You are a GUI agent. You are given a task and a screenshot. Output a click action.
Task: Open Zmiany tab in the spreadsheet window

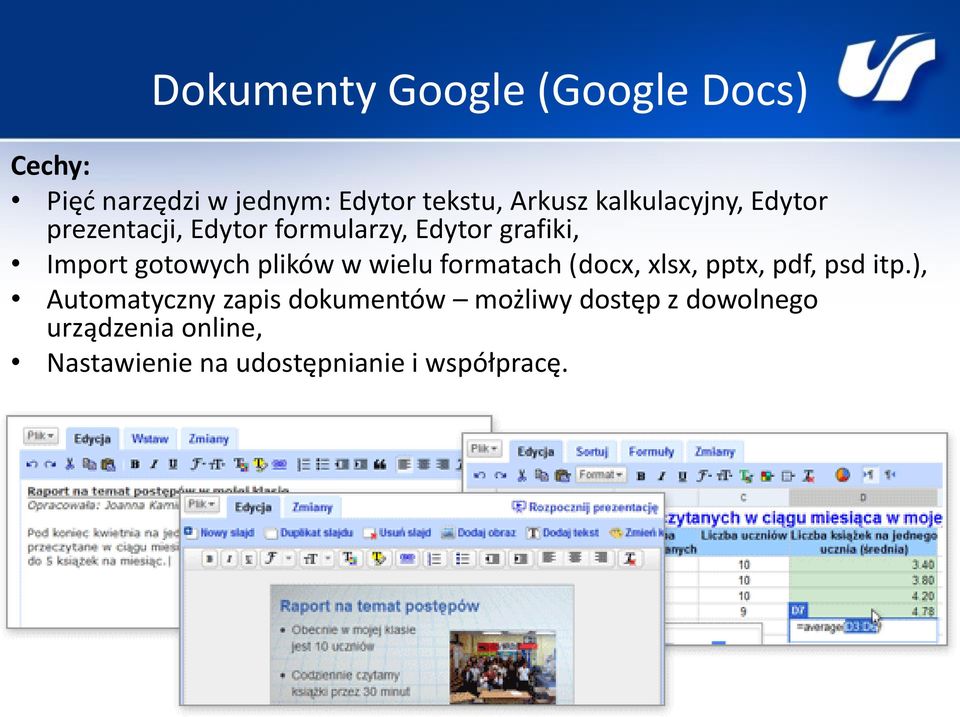(714, 451)
